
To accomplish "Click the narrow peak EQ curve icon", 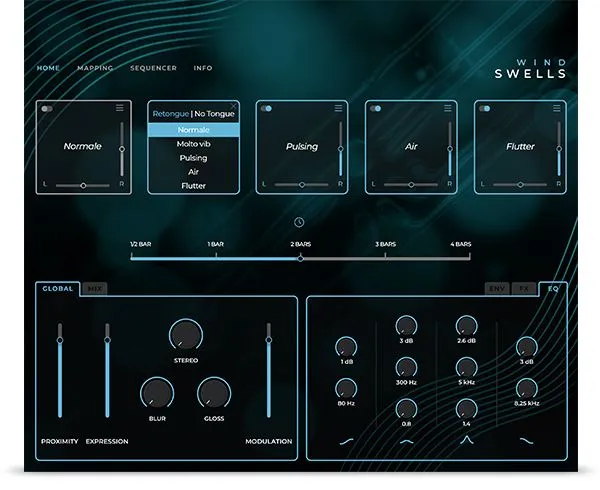I will (x=465, y=439).
